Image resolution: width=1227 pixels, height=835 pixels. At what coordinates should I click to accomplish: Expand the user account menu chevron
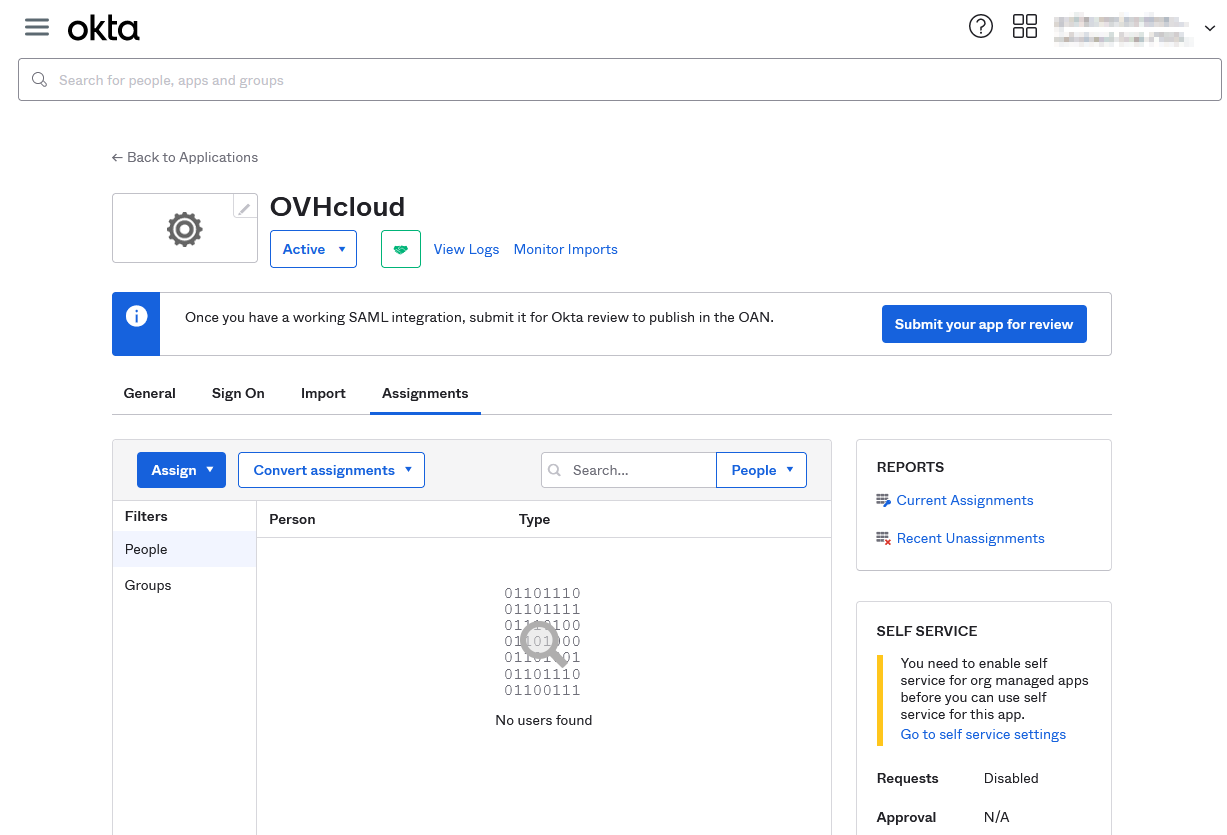click(1209, 29)
